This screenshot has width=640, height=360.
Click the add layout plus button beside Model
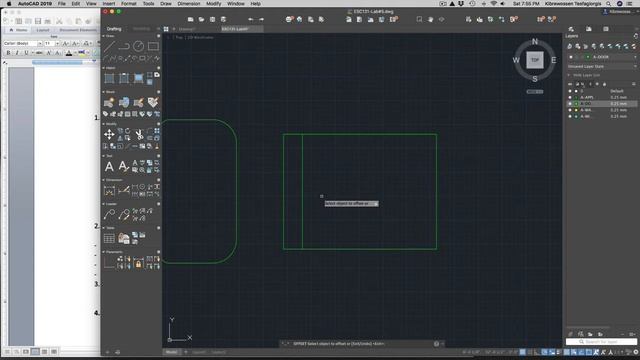coord(186,352)
